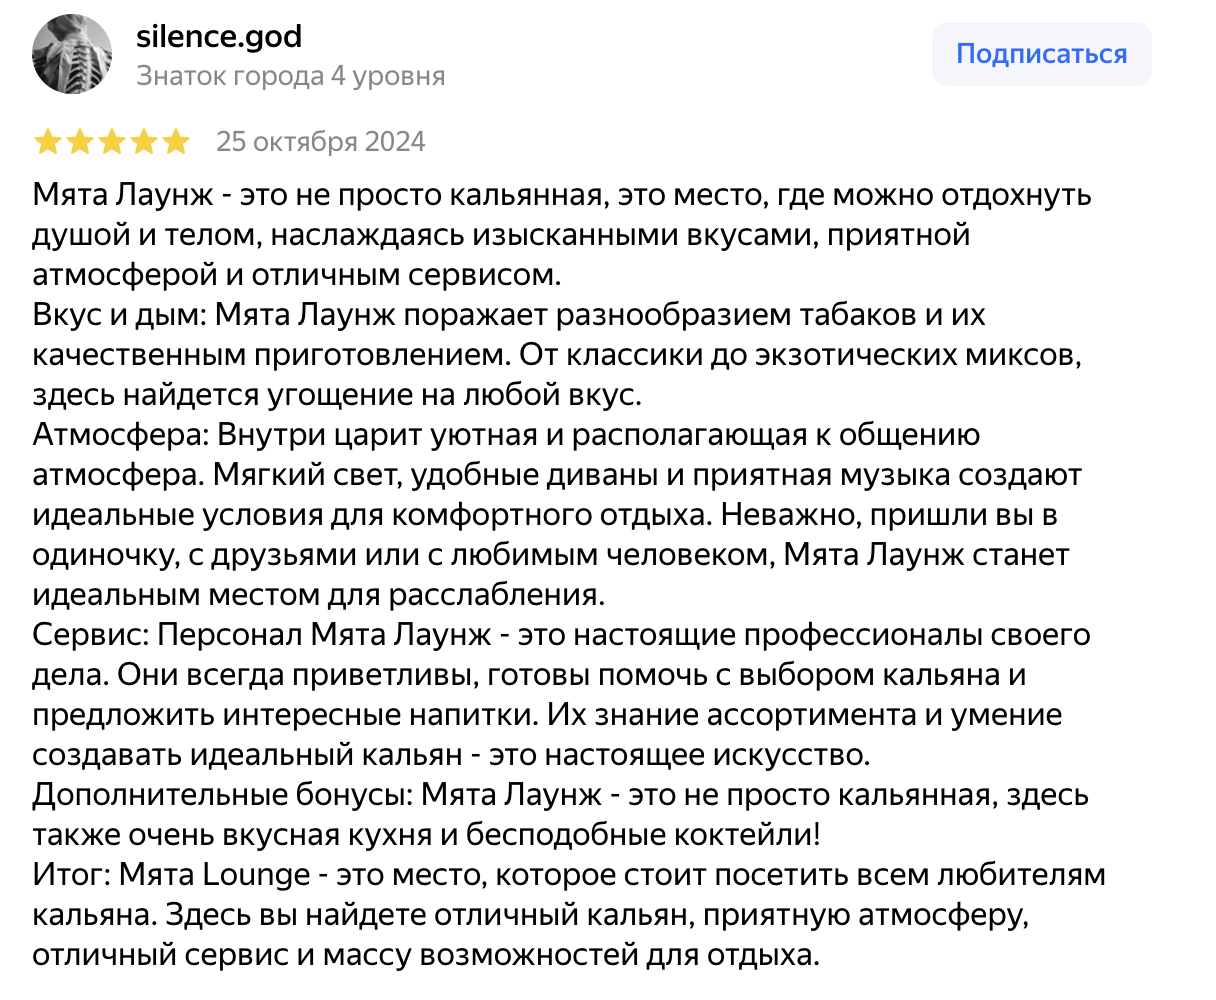Viewport: 1216px width, 1000px height.
Task: Click the Мята Lounge text in conclusion
Action: pyautogui.click(x=215, y=875)
